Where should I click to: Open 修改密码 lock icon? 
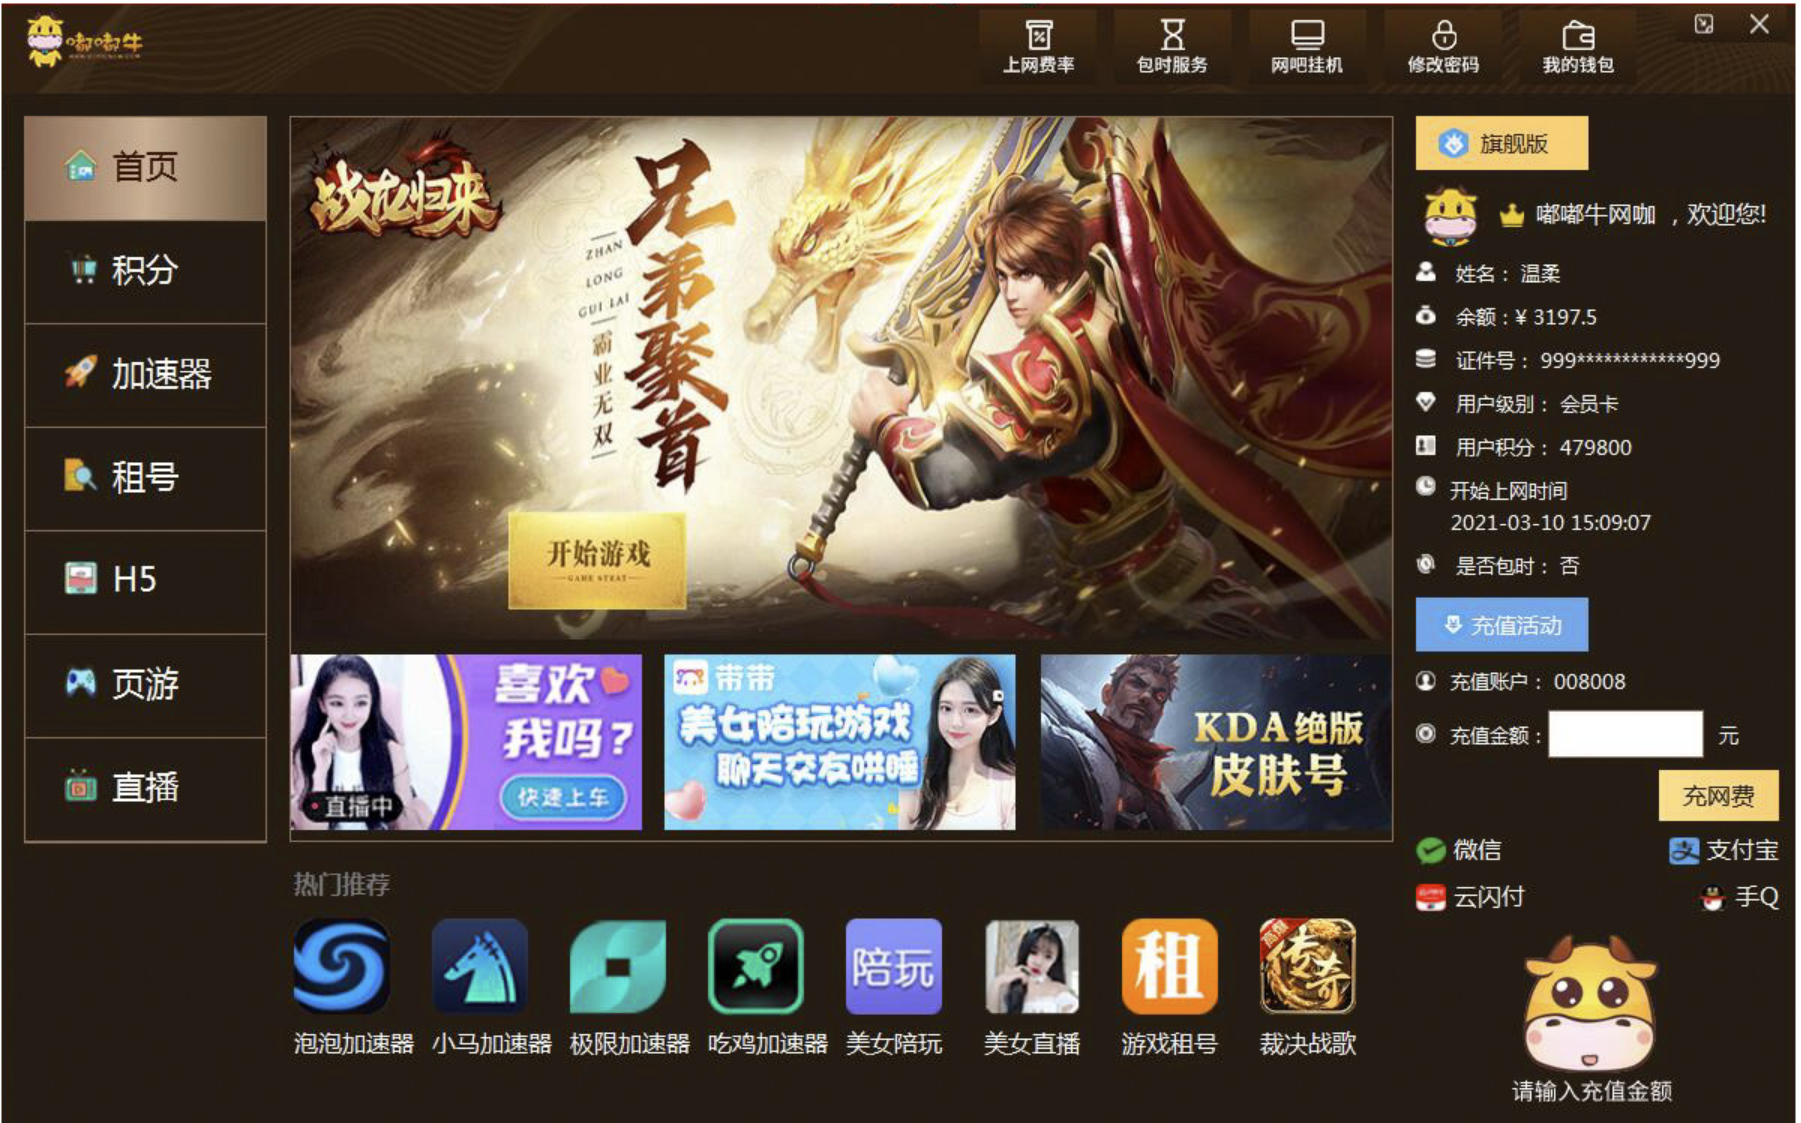[1443, 46]
